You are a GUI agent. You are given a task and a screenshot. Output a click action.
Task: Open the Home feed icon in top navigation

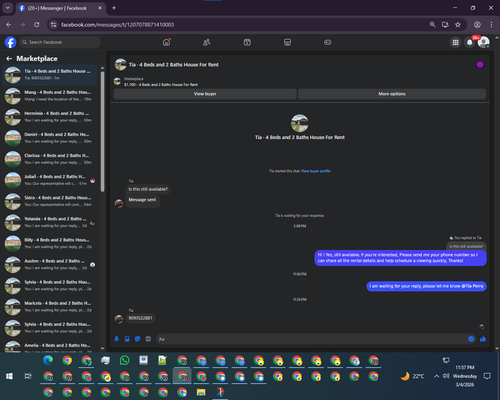click(x=166, y=42)
